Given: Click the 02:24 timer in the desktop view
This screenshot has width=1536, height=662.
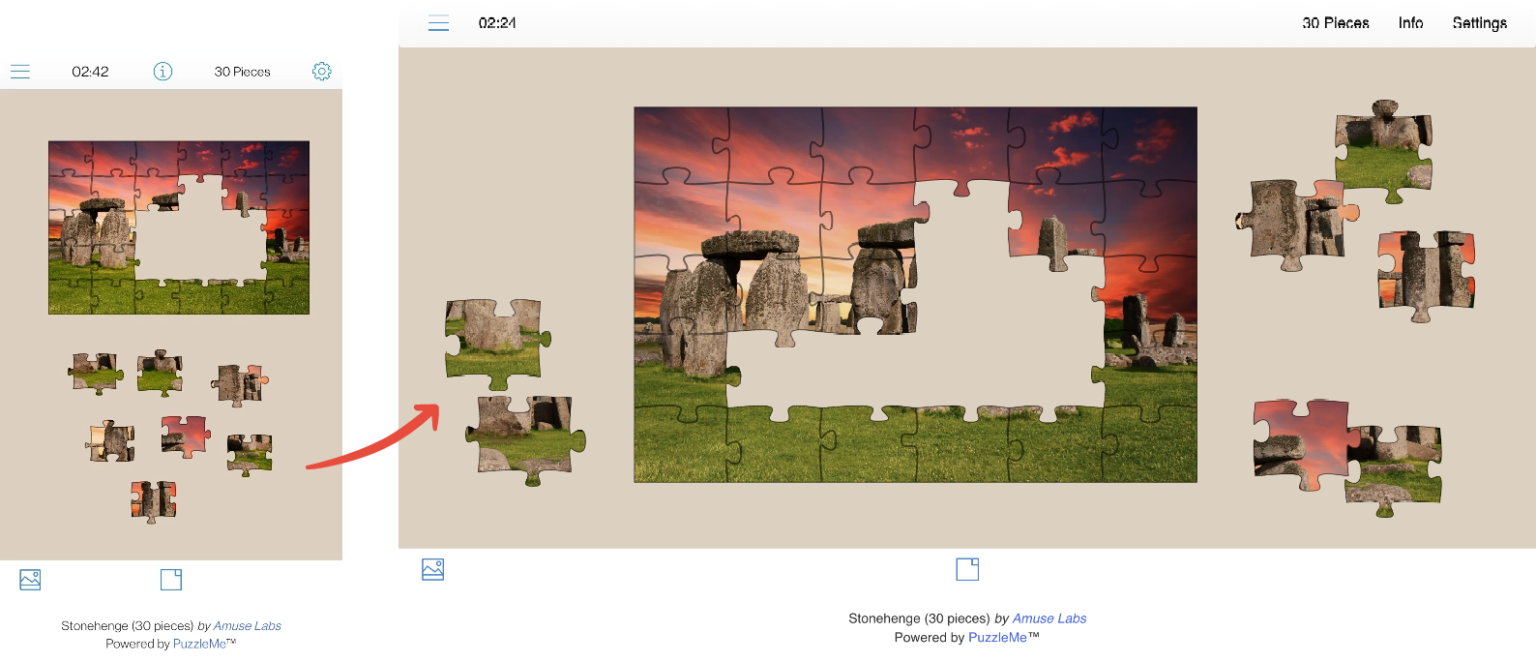Looking at the screenshot, I should pos(497,23).
